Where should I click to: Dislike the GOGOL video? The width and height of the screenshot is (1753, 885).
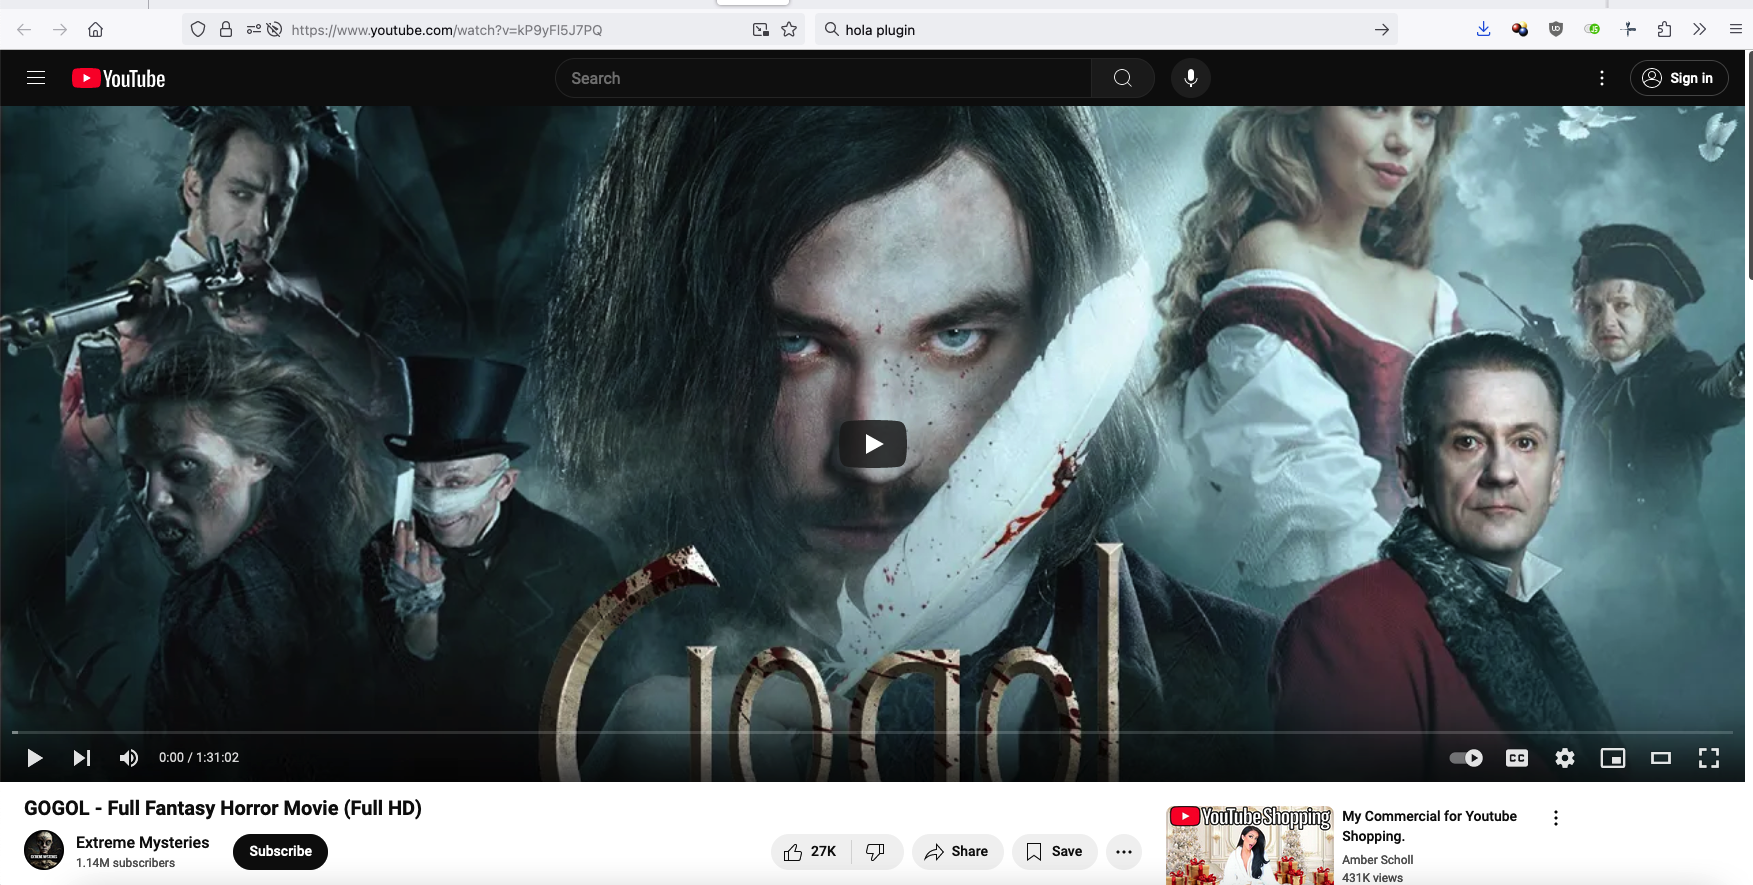pos(877,852)
